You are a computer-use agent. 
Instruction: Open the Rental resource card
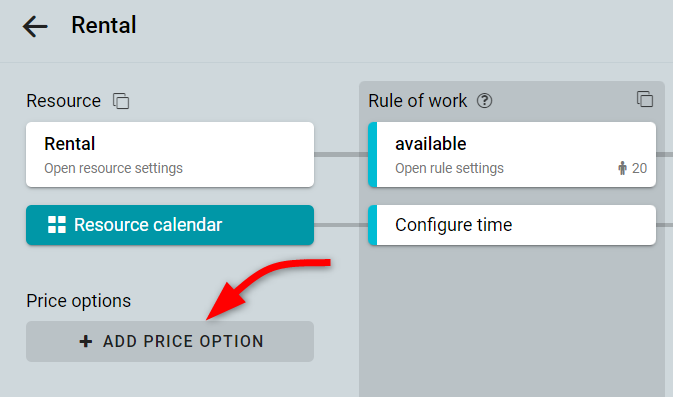click(170, 155)
